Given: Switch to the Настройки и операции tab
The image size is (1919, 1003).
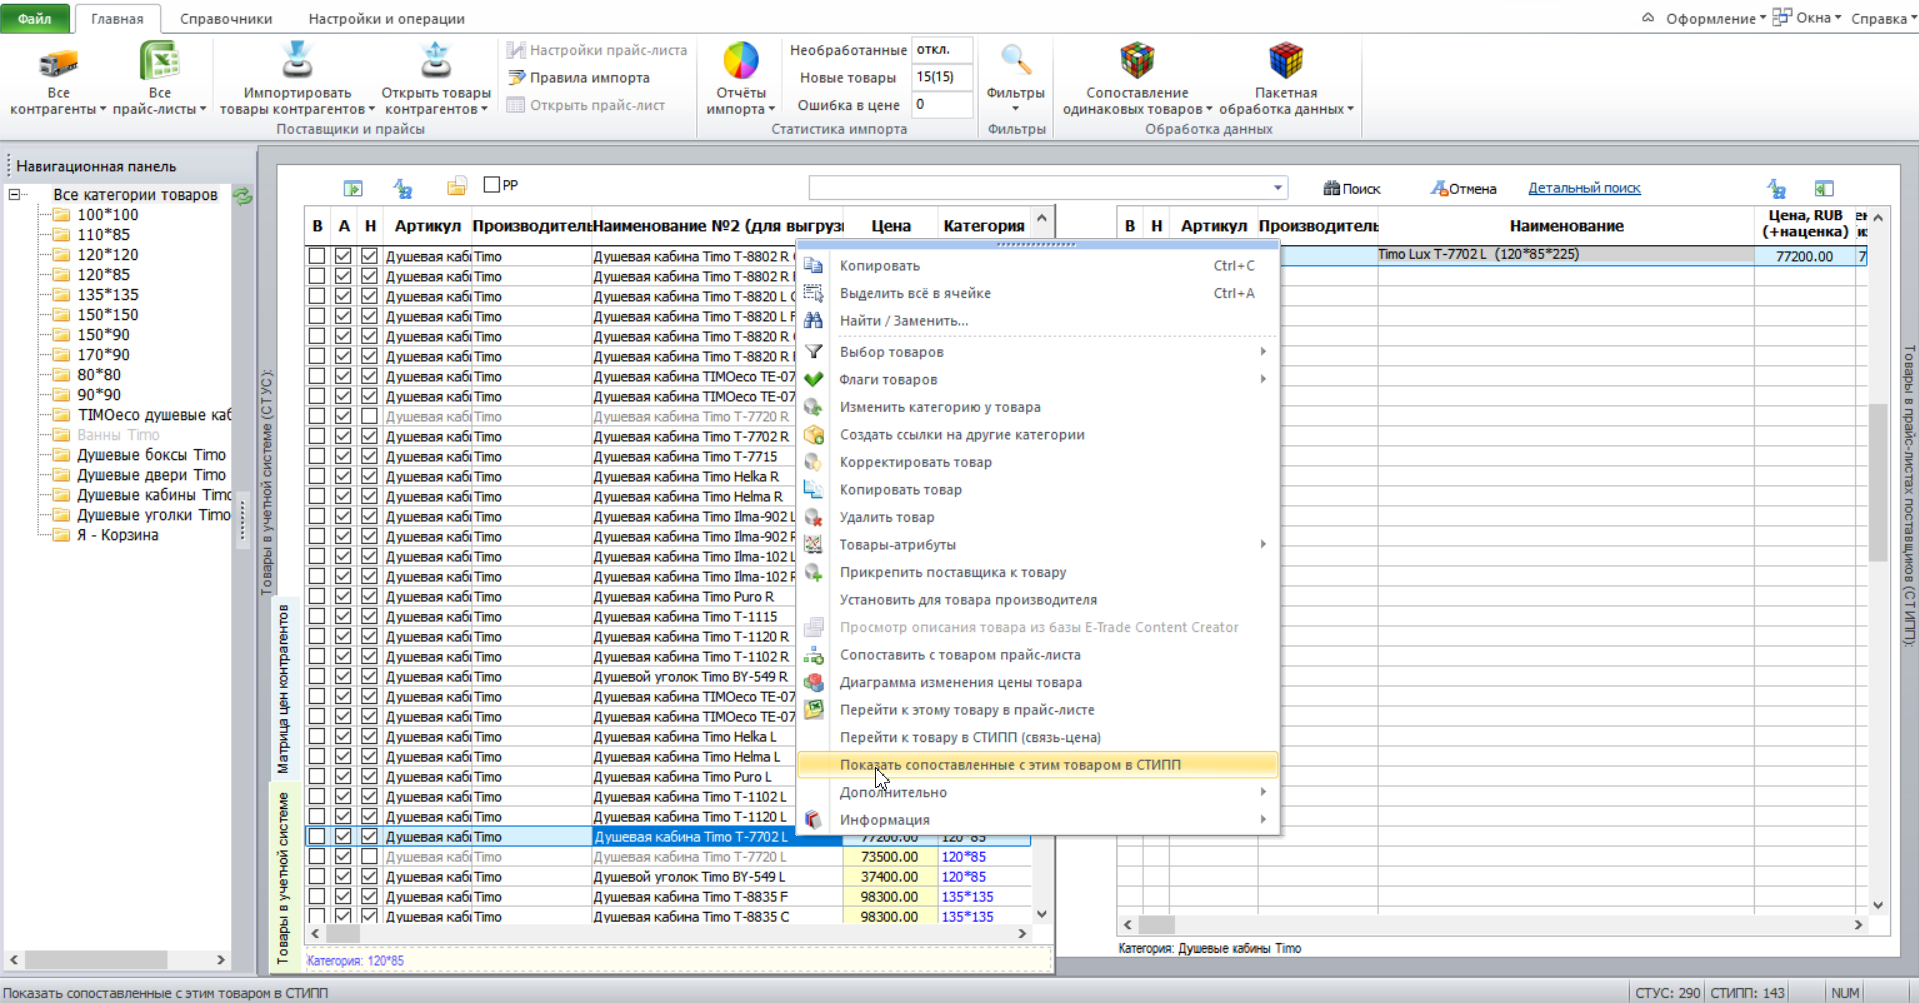Looking at the screenshot, I should tap(386, 18).
